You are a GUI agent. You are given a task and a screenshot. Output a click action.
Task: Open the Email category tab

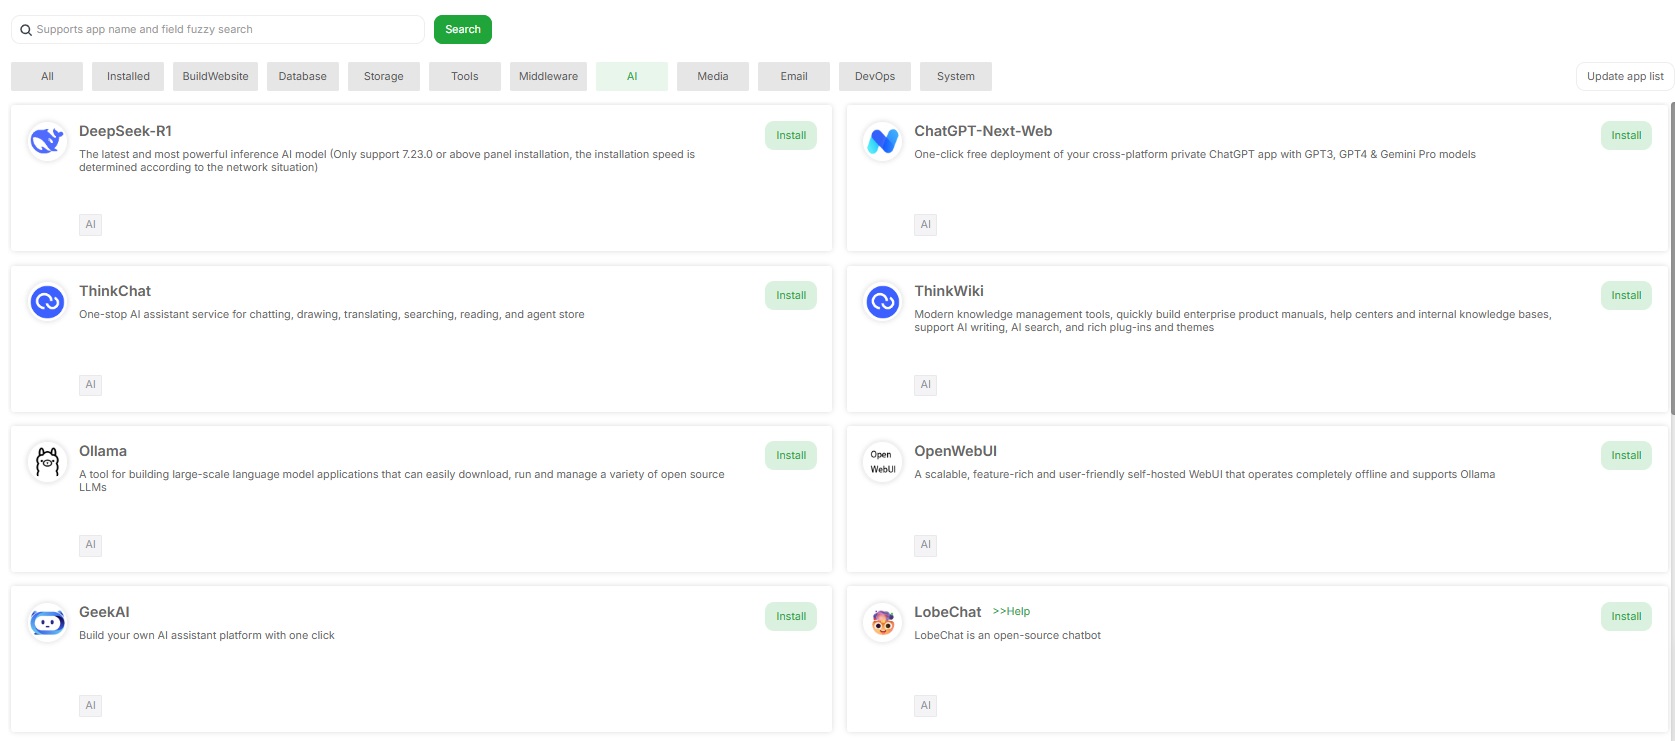[x=794, y=76]
